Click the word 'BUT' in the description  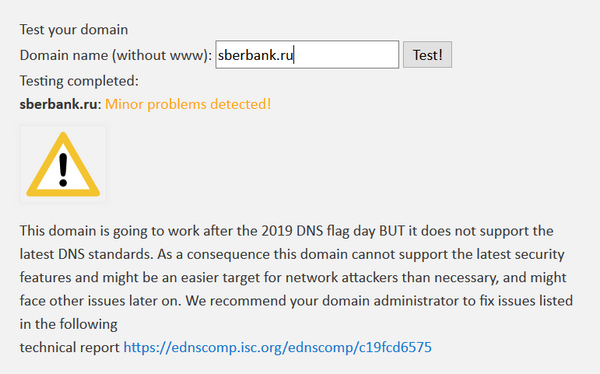392,231
